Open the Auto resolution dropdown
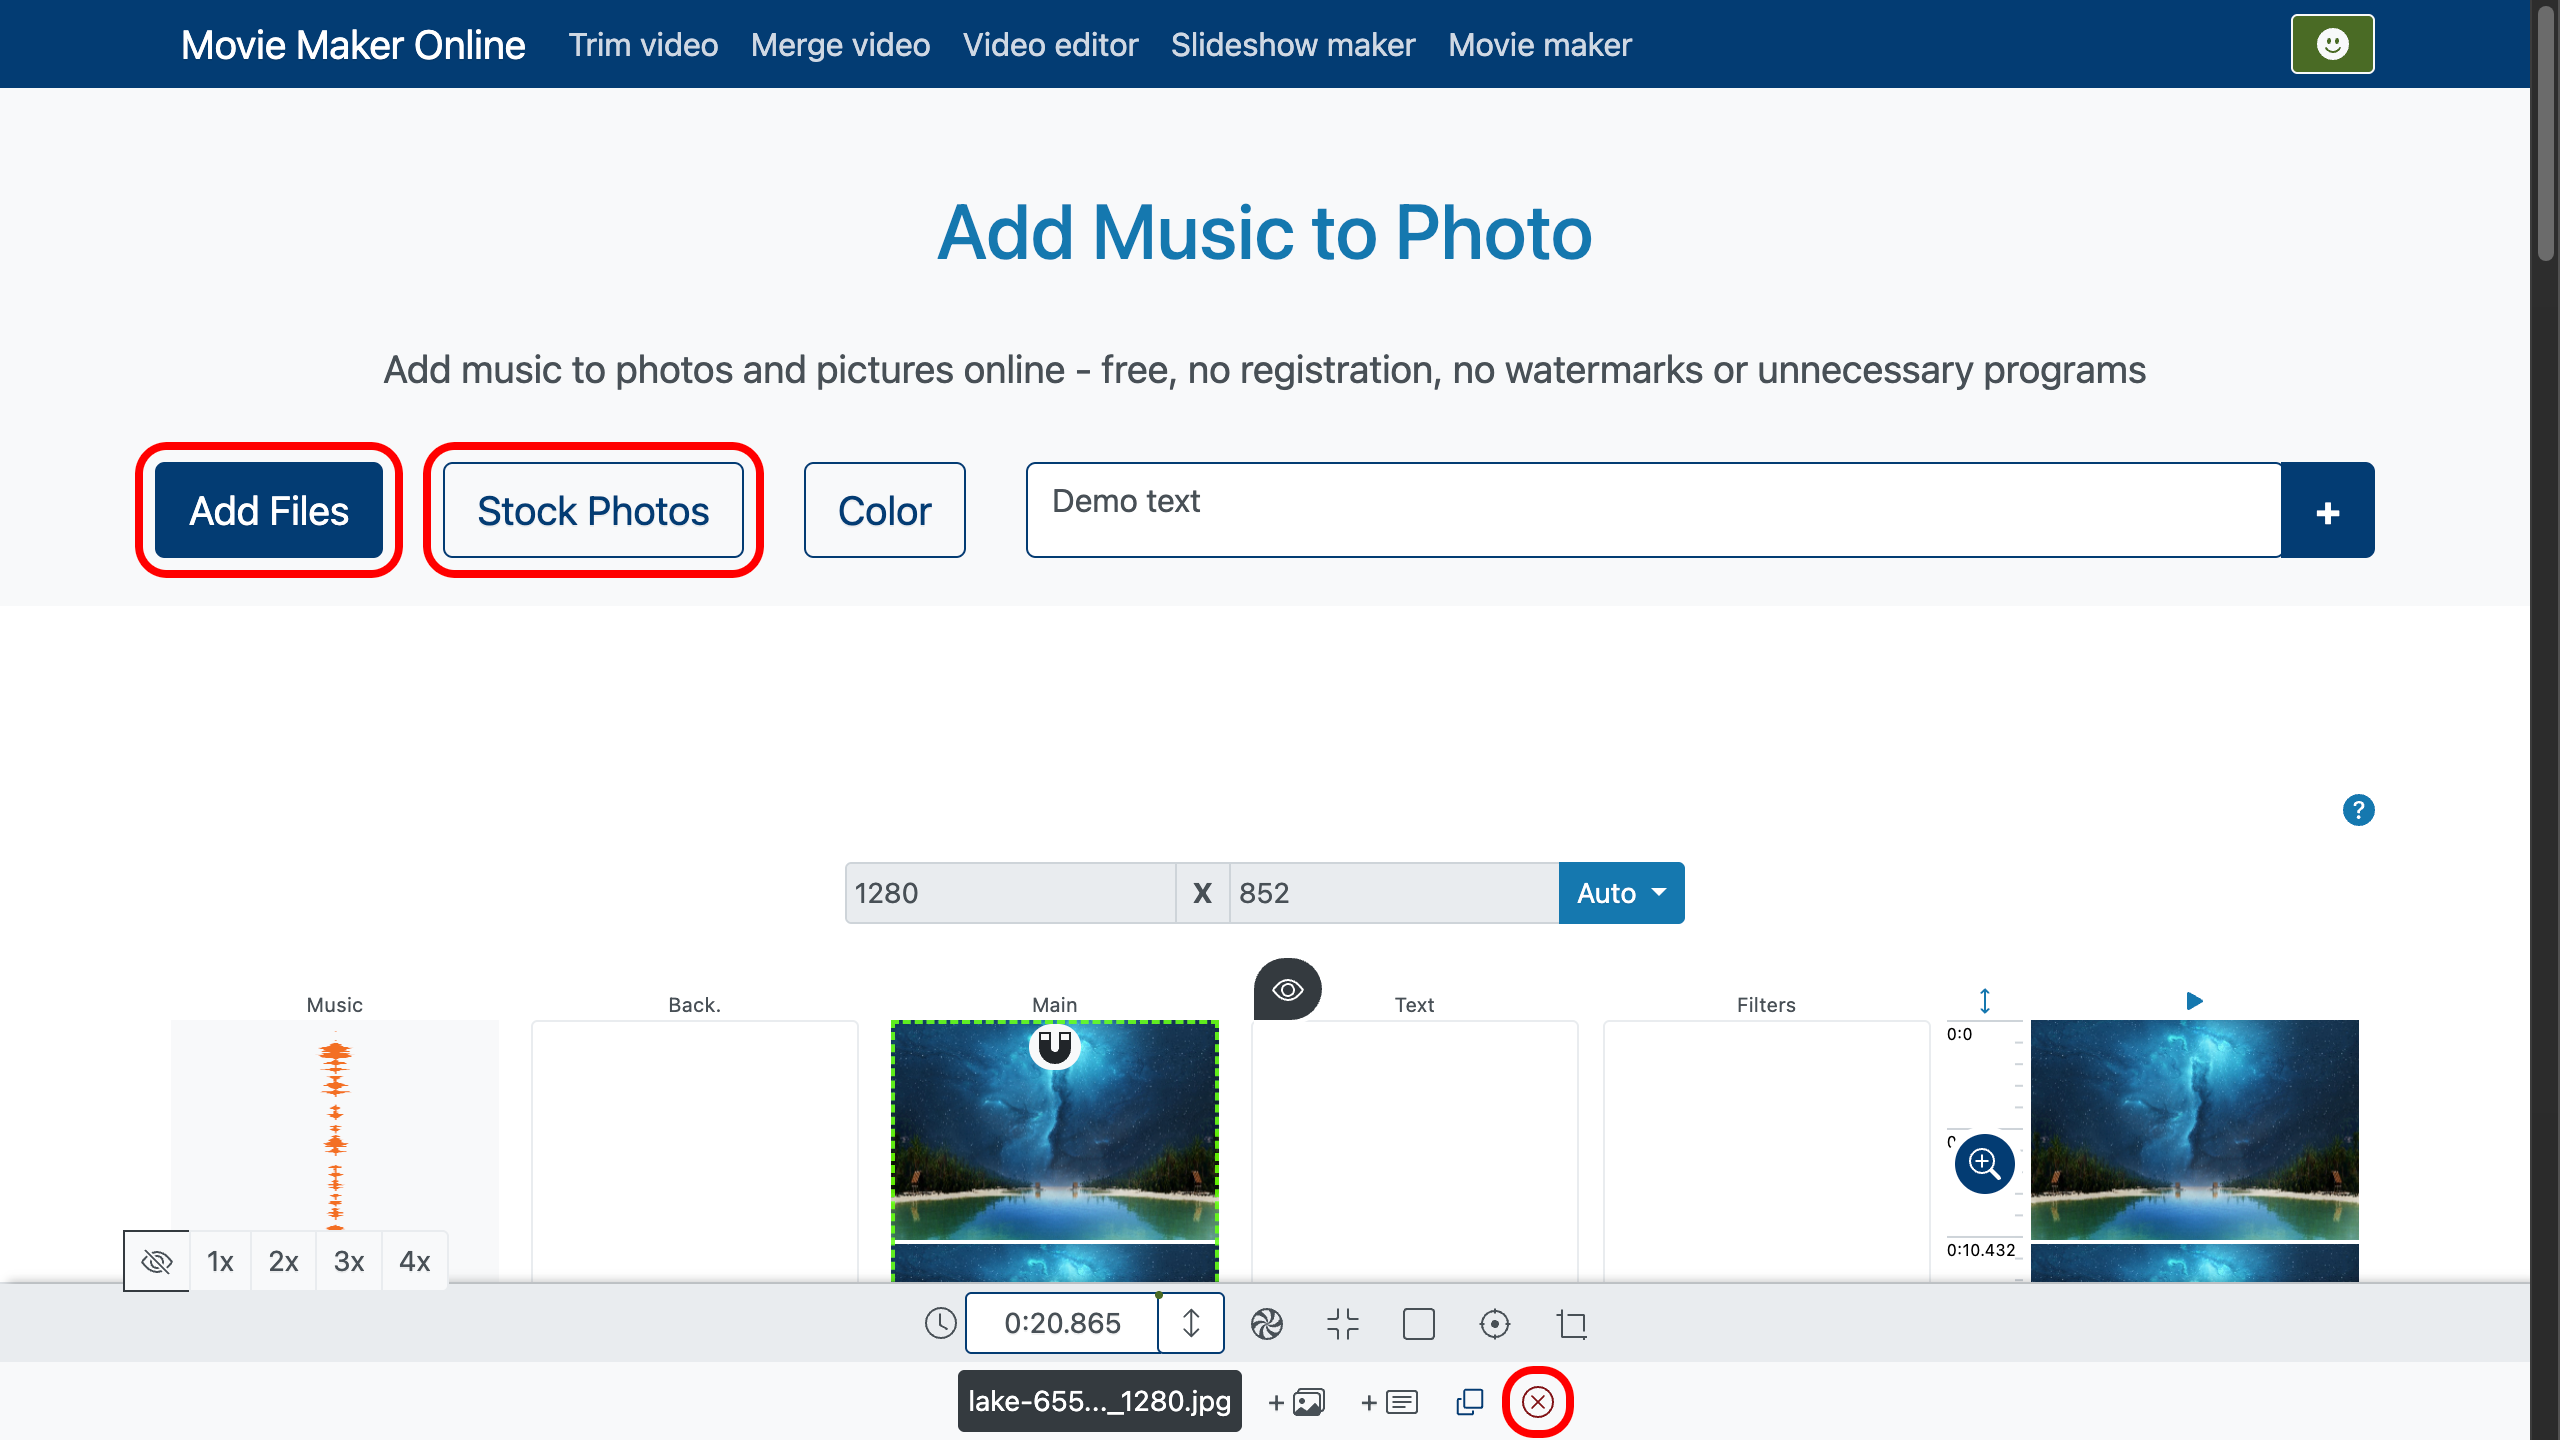Viewport: 2560px width, 1440px height. click(1621, 892)
